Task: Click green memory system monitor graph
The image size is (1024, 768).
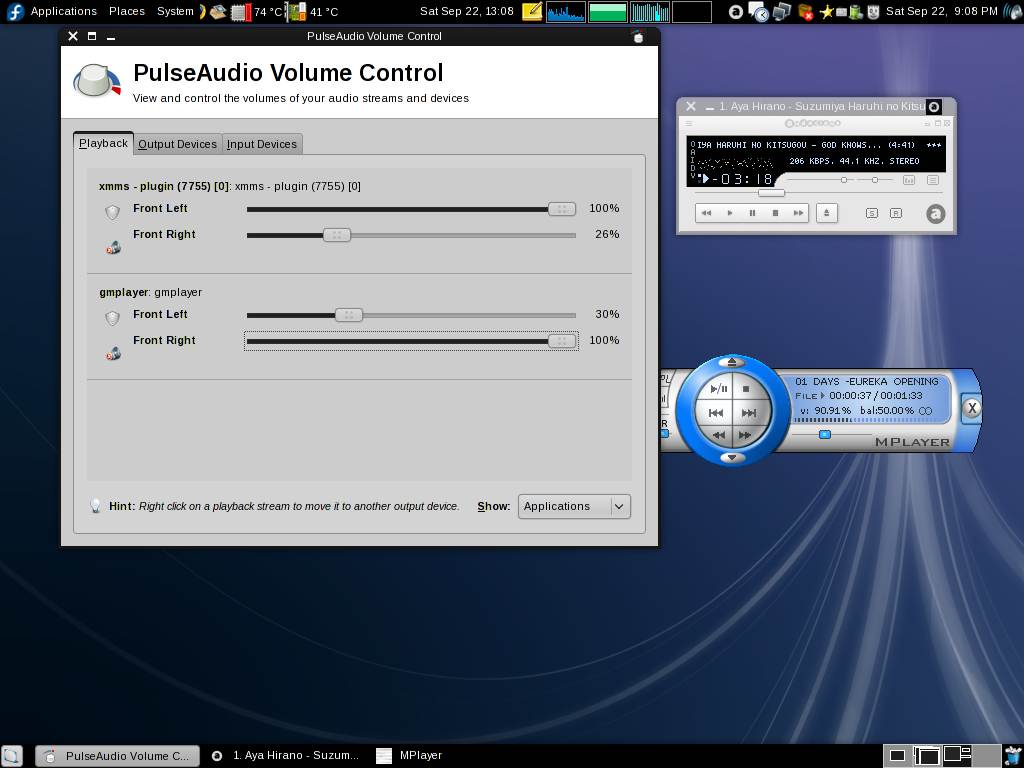Action: [607, 12]
